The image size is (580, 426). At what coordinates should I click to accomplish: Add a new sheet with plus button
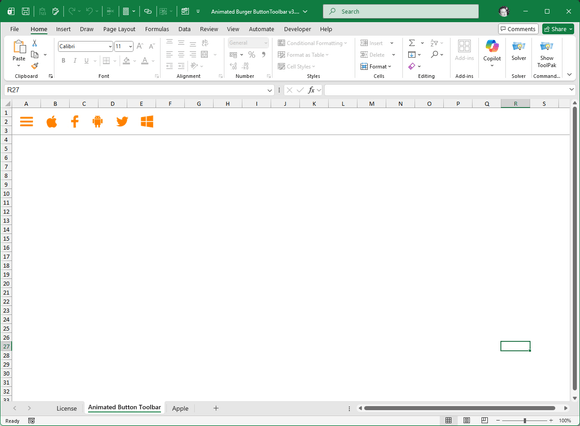pos(216,408)
